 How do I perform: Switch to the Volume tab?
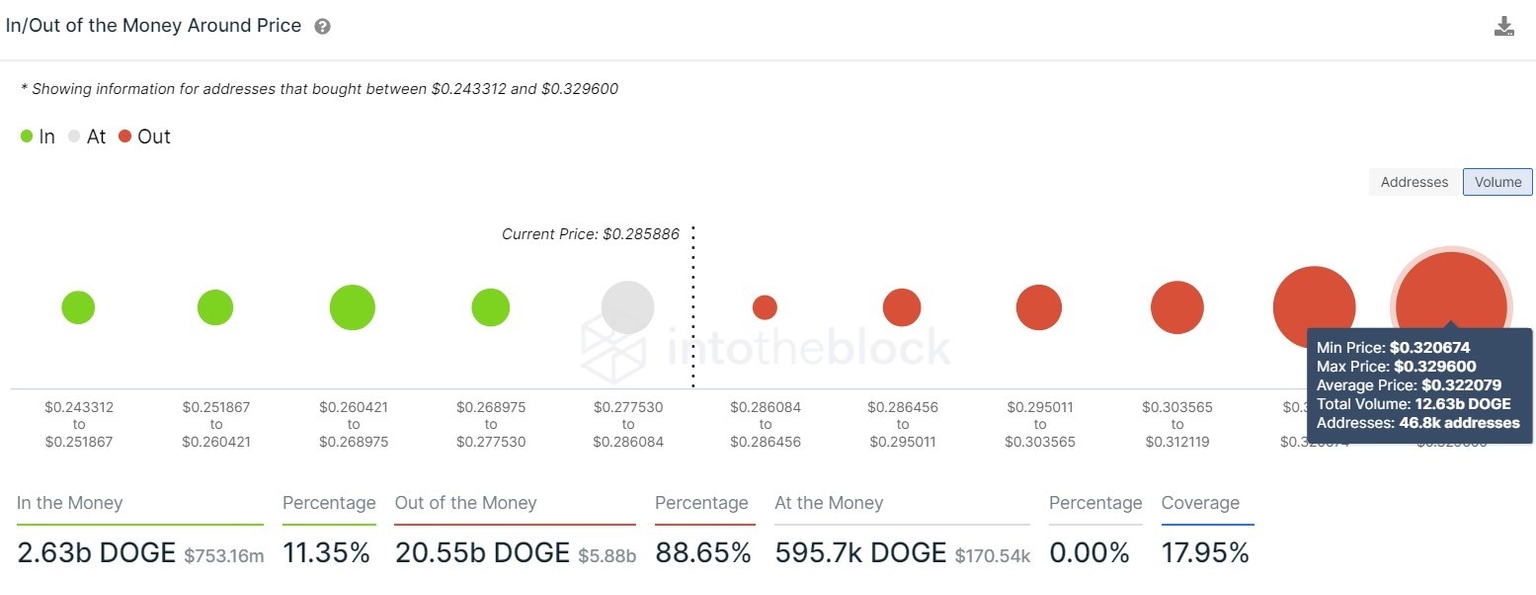click(x=1497, y=182)
